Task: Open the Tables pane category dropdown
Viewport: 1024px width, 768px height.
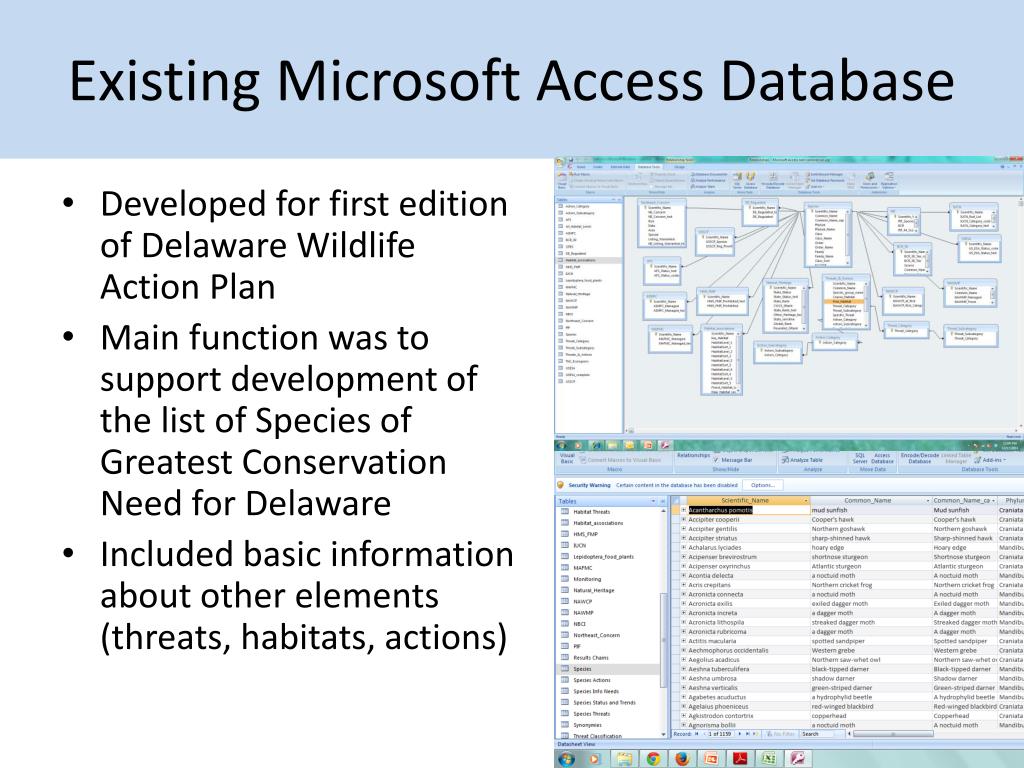Action: tap(652, 502)
